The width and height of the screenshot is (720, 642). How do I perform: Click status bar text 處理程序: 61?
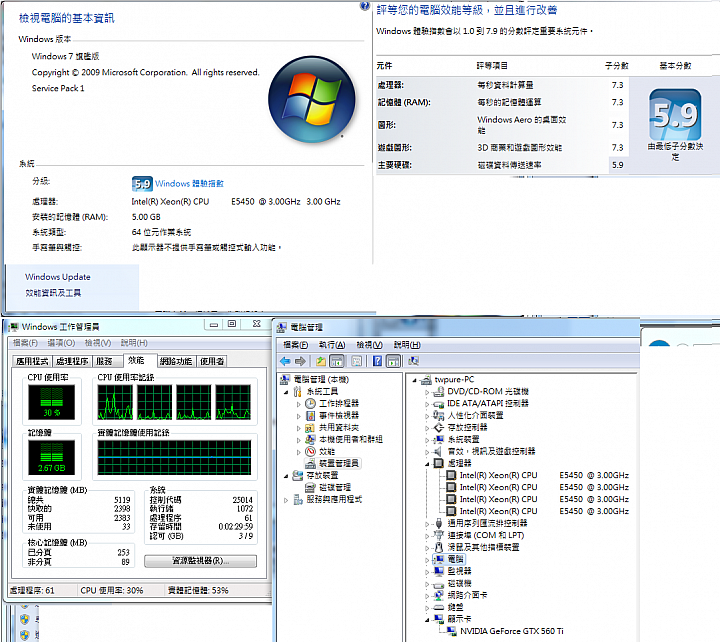point(32,591)
